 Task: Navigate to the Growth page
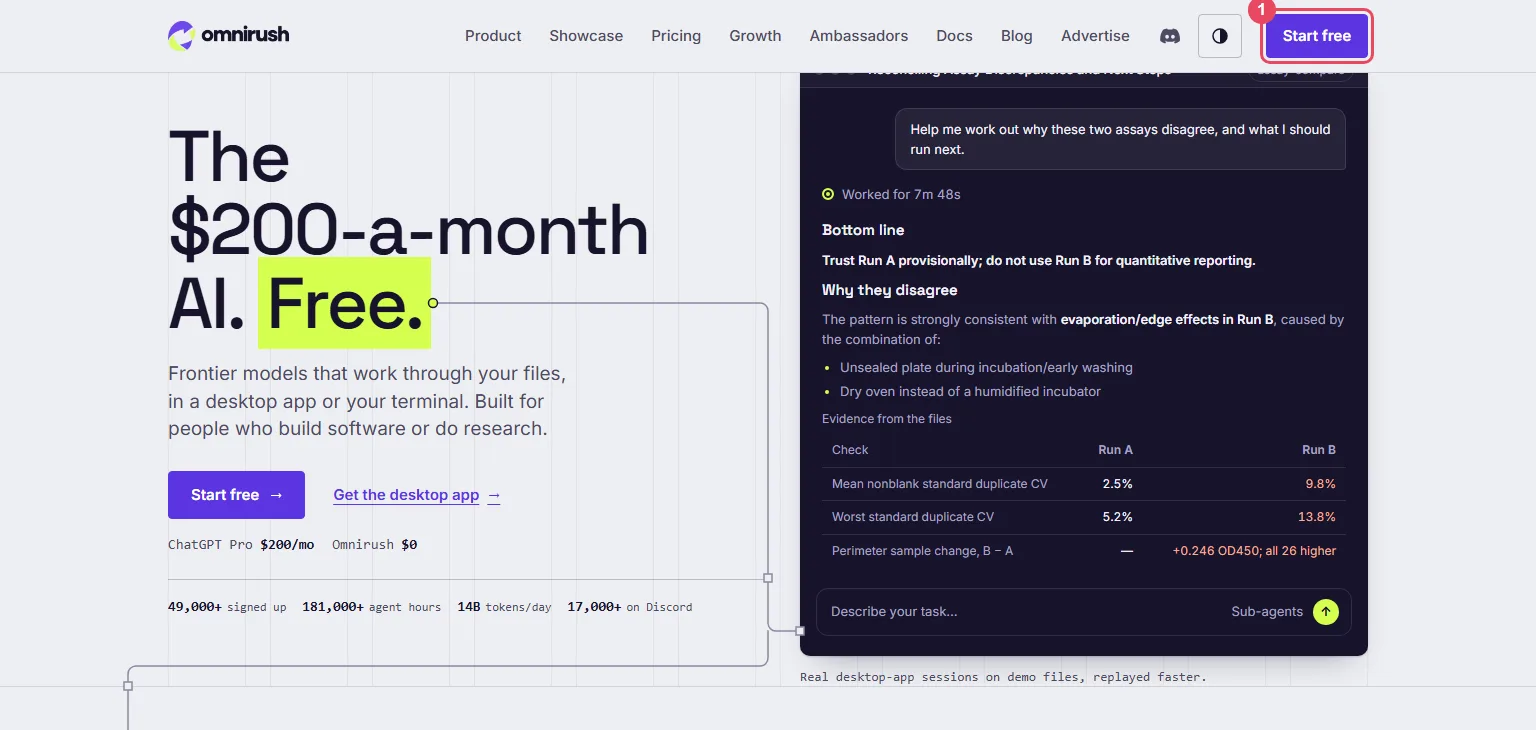[x=755, y=36]
